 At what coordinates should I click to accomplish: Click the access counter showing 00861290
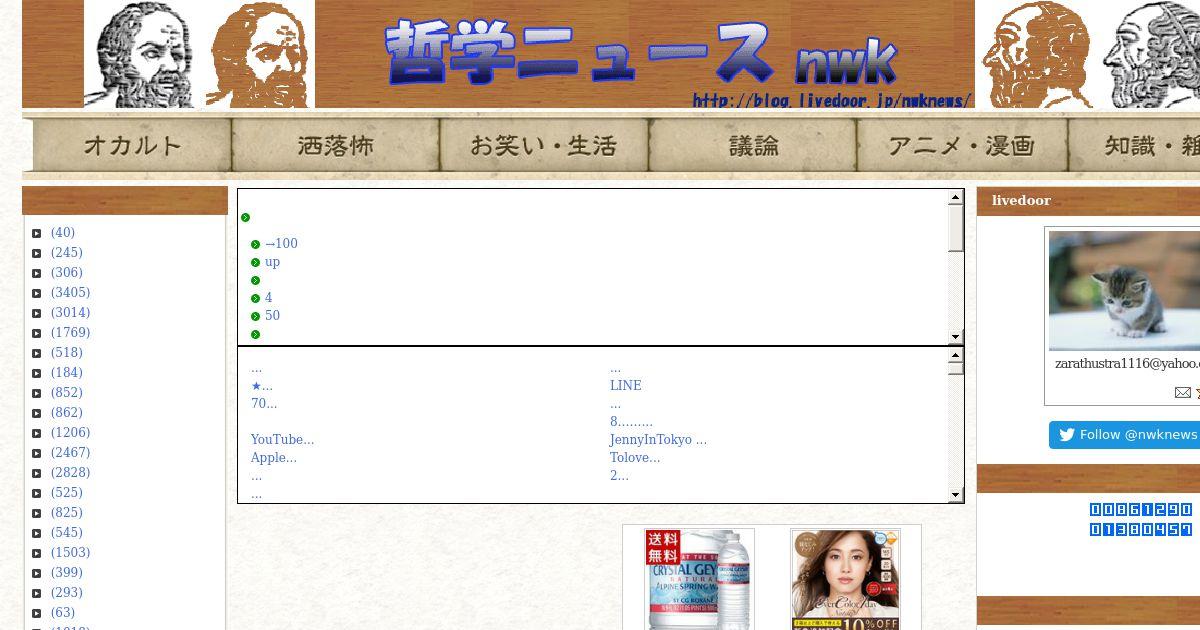(x=1140, y=510)
